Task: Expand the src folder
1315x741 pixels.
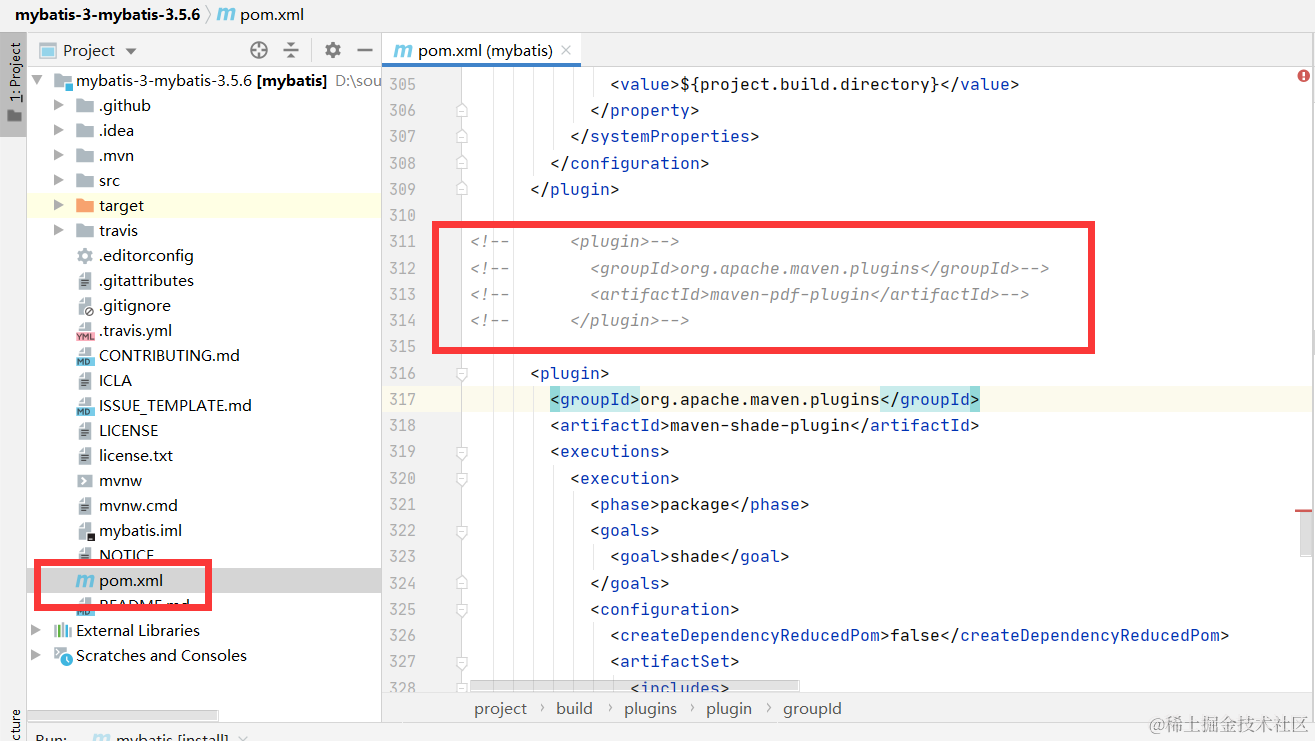Action: (x=59, y=180)
